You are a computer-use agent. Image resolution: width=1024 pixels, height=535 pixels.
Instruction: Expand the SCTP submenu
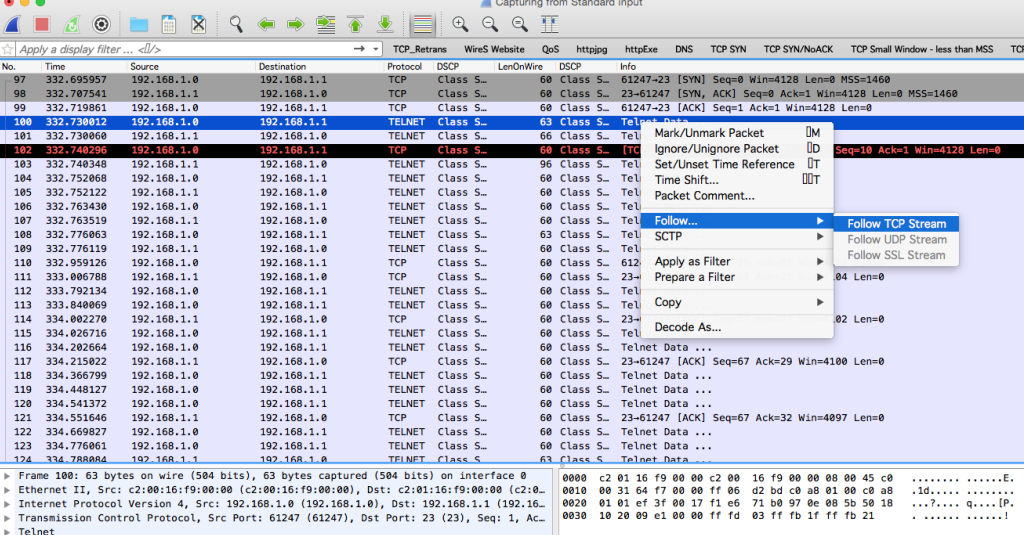pyautogui.click(x=737, y=236)
